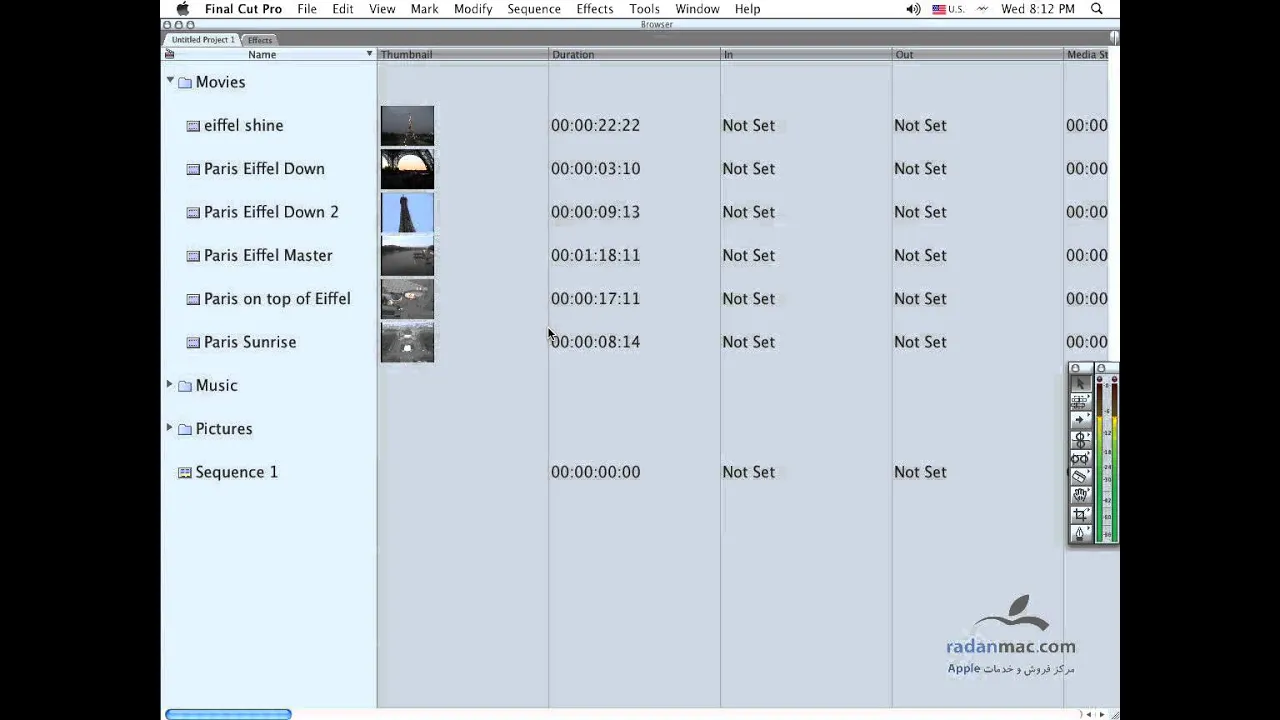The image size is (1280, 720).
Task: Click the Paris Eiffel Down 2 clip icon
Action: click(x=193, y=212)
